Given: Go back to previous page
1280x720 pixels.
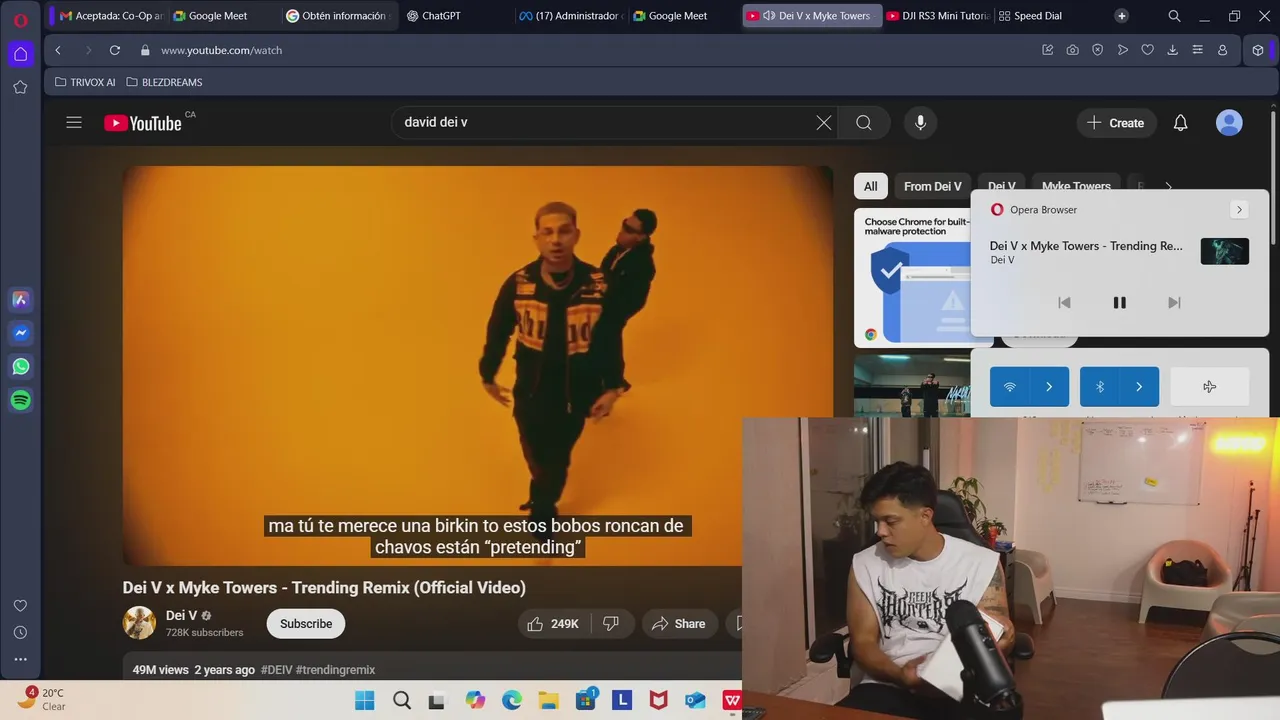Looking at the screenshot, I should [58, 50].
